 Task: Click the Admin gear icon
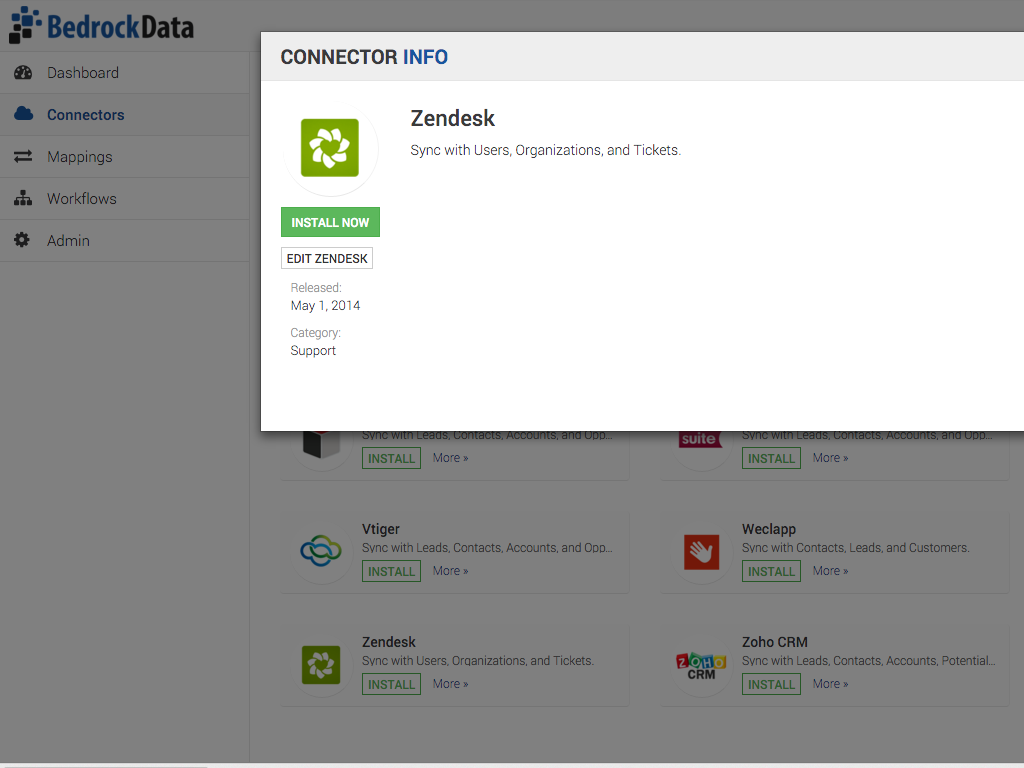click(x=22, y=241)
